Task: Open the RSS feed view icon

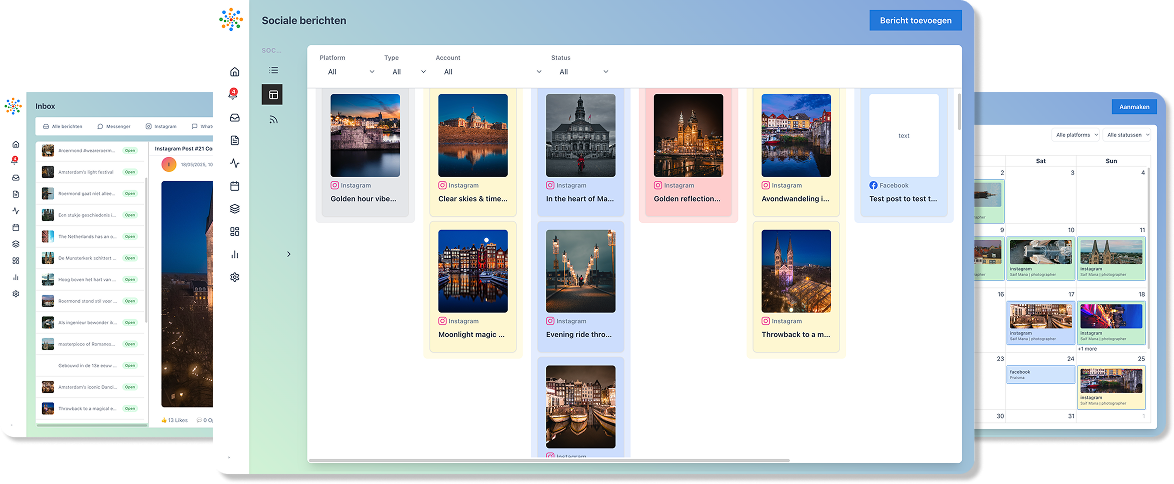Action: point(272,119)
